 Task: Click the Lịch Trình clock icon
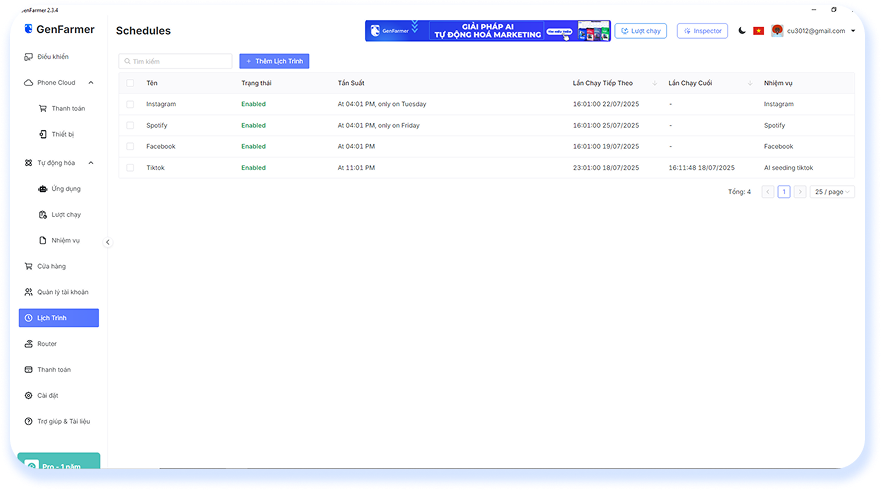click(x=28, y=318)
